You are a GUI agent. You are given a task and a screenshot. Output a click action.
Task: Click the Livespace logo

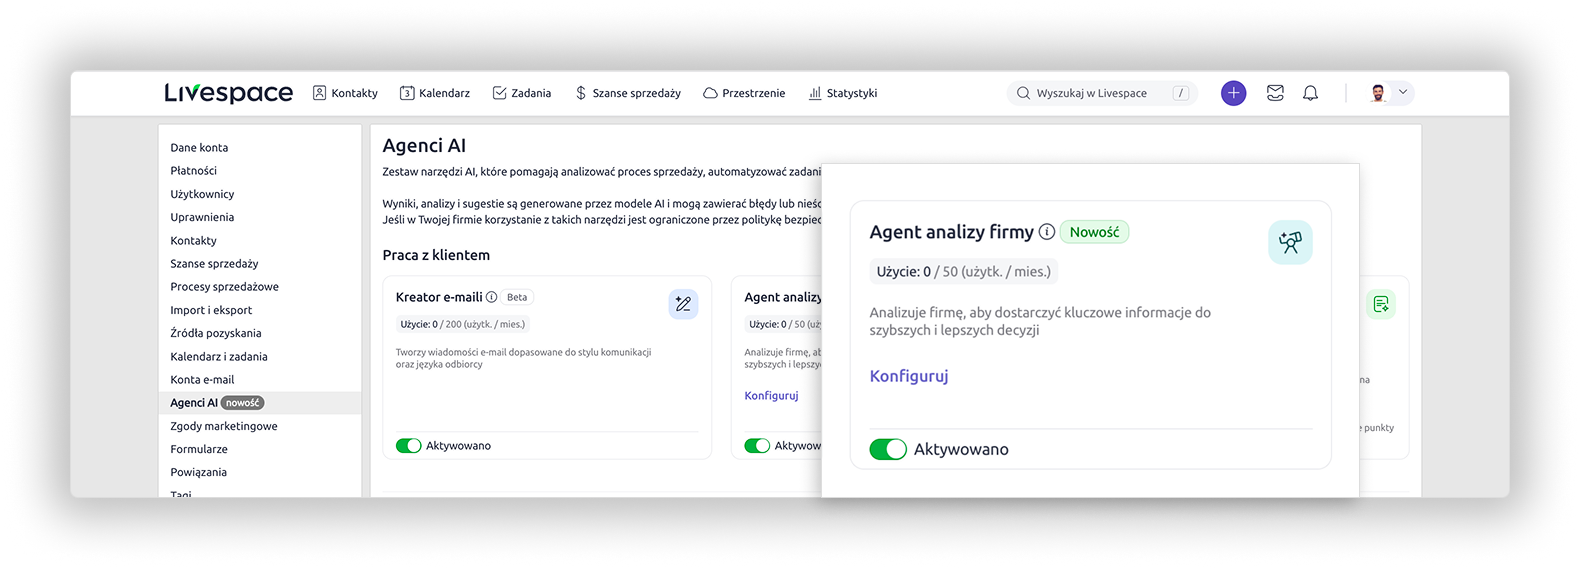[229, 93]
